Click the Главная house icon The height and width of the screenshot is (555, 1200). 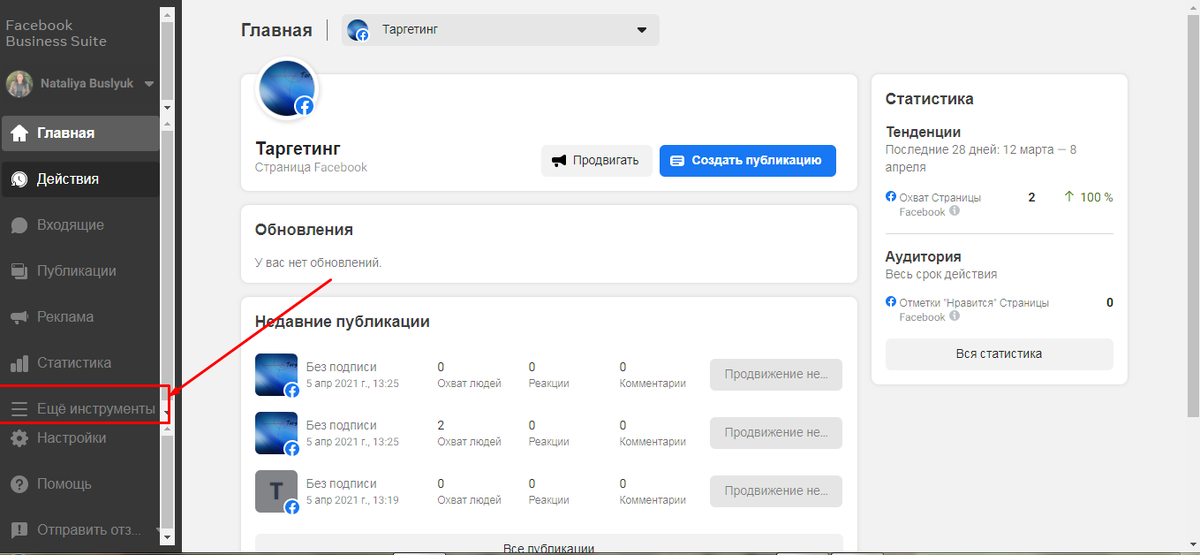[x=19, y=133]
